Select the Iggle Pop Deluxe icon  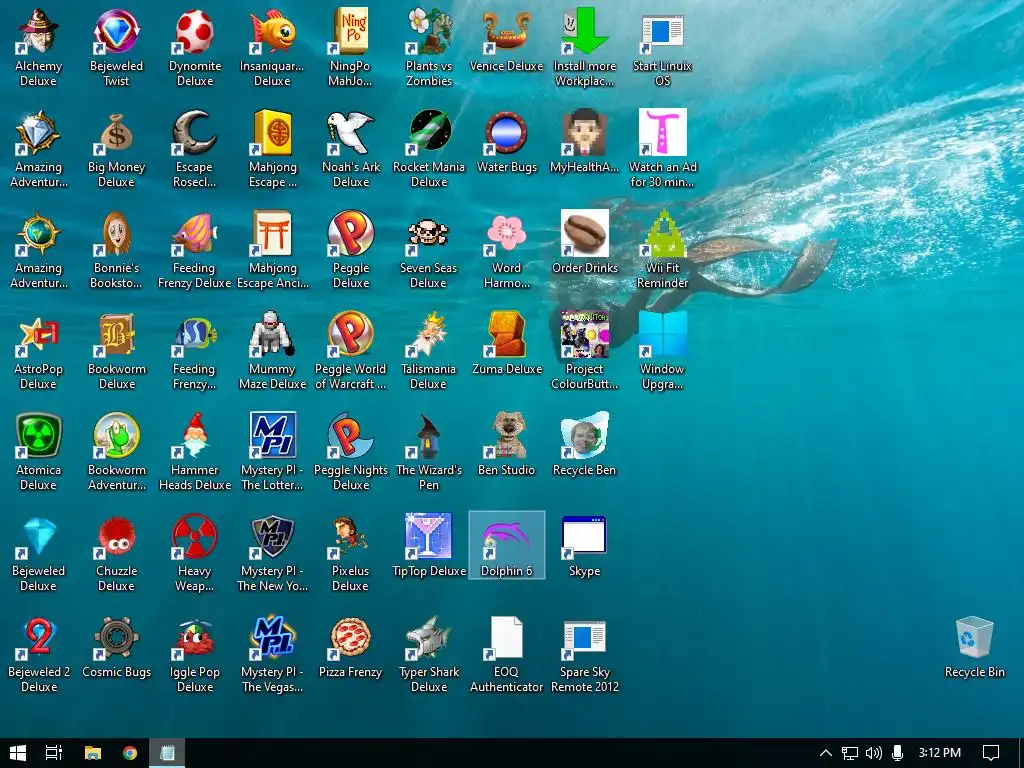pyautogui.click(x=195, y=638)
